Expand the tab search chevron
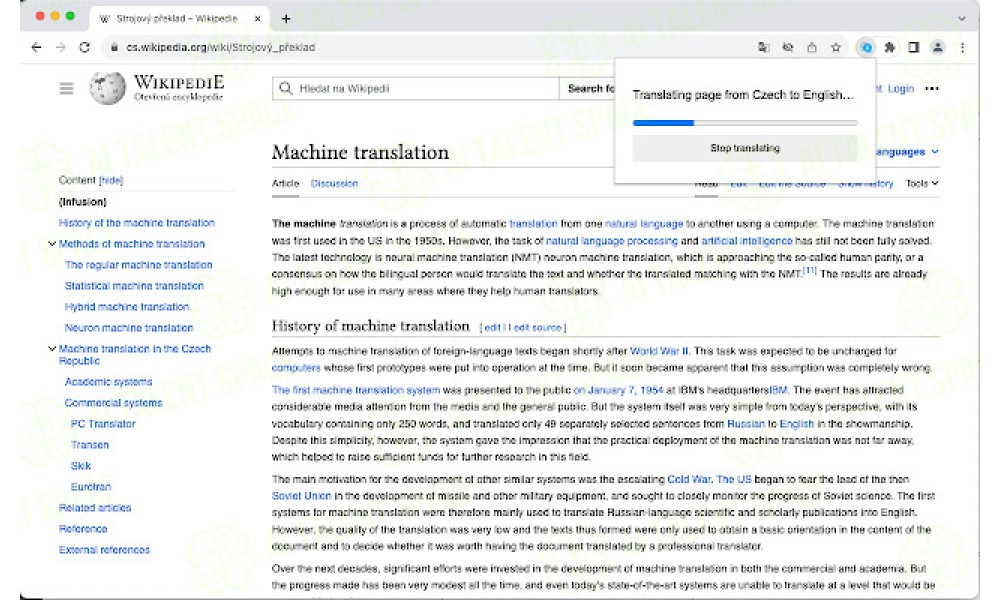 coord(962,18)
